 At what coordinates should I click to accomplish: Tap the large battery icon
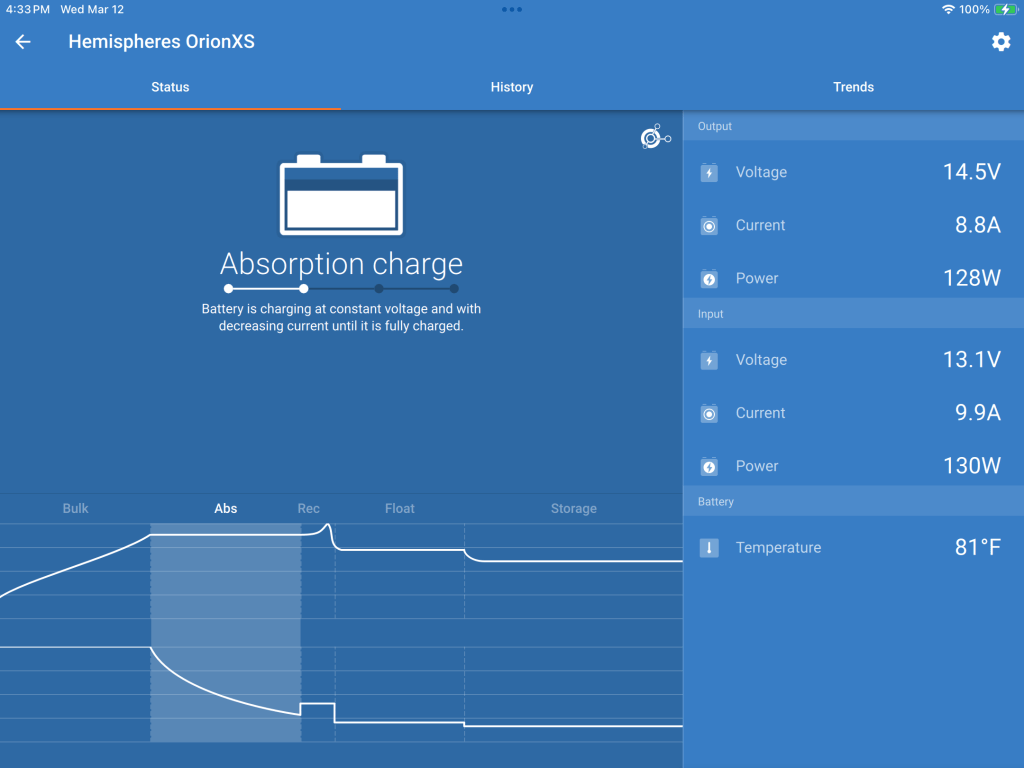click(341, 195)
